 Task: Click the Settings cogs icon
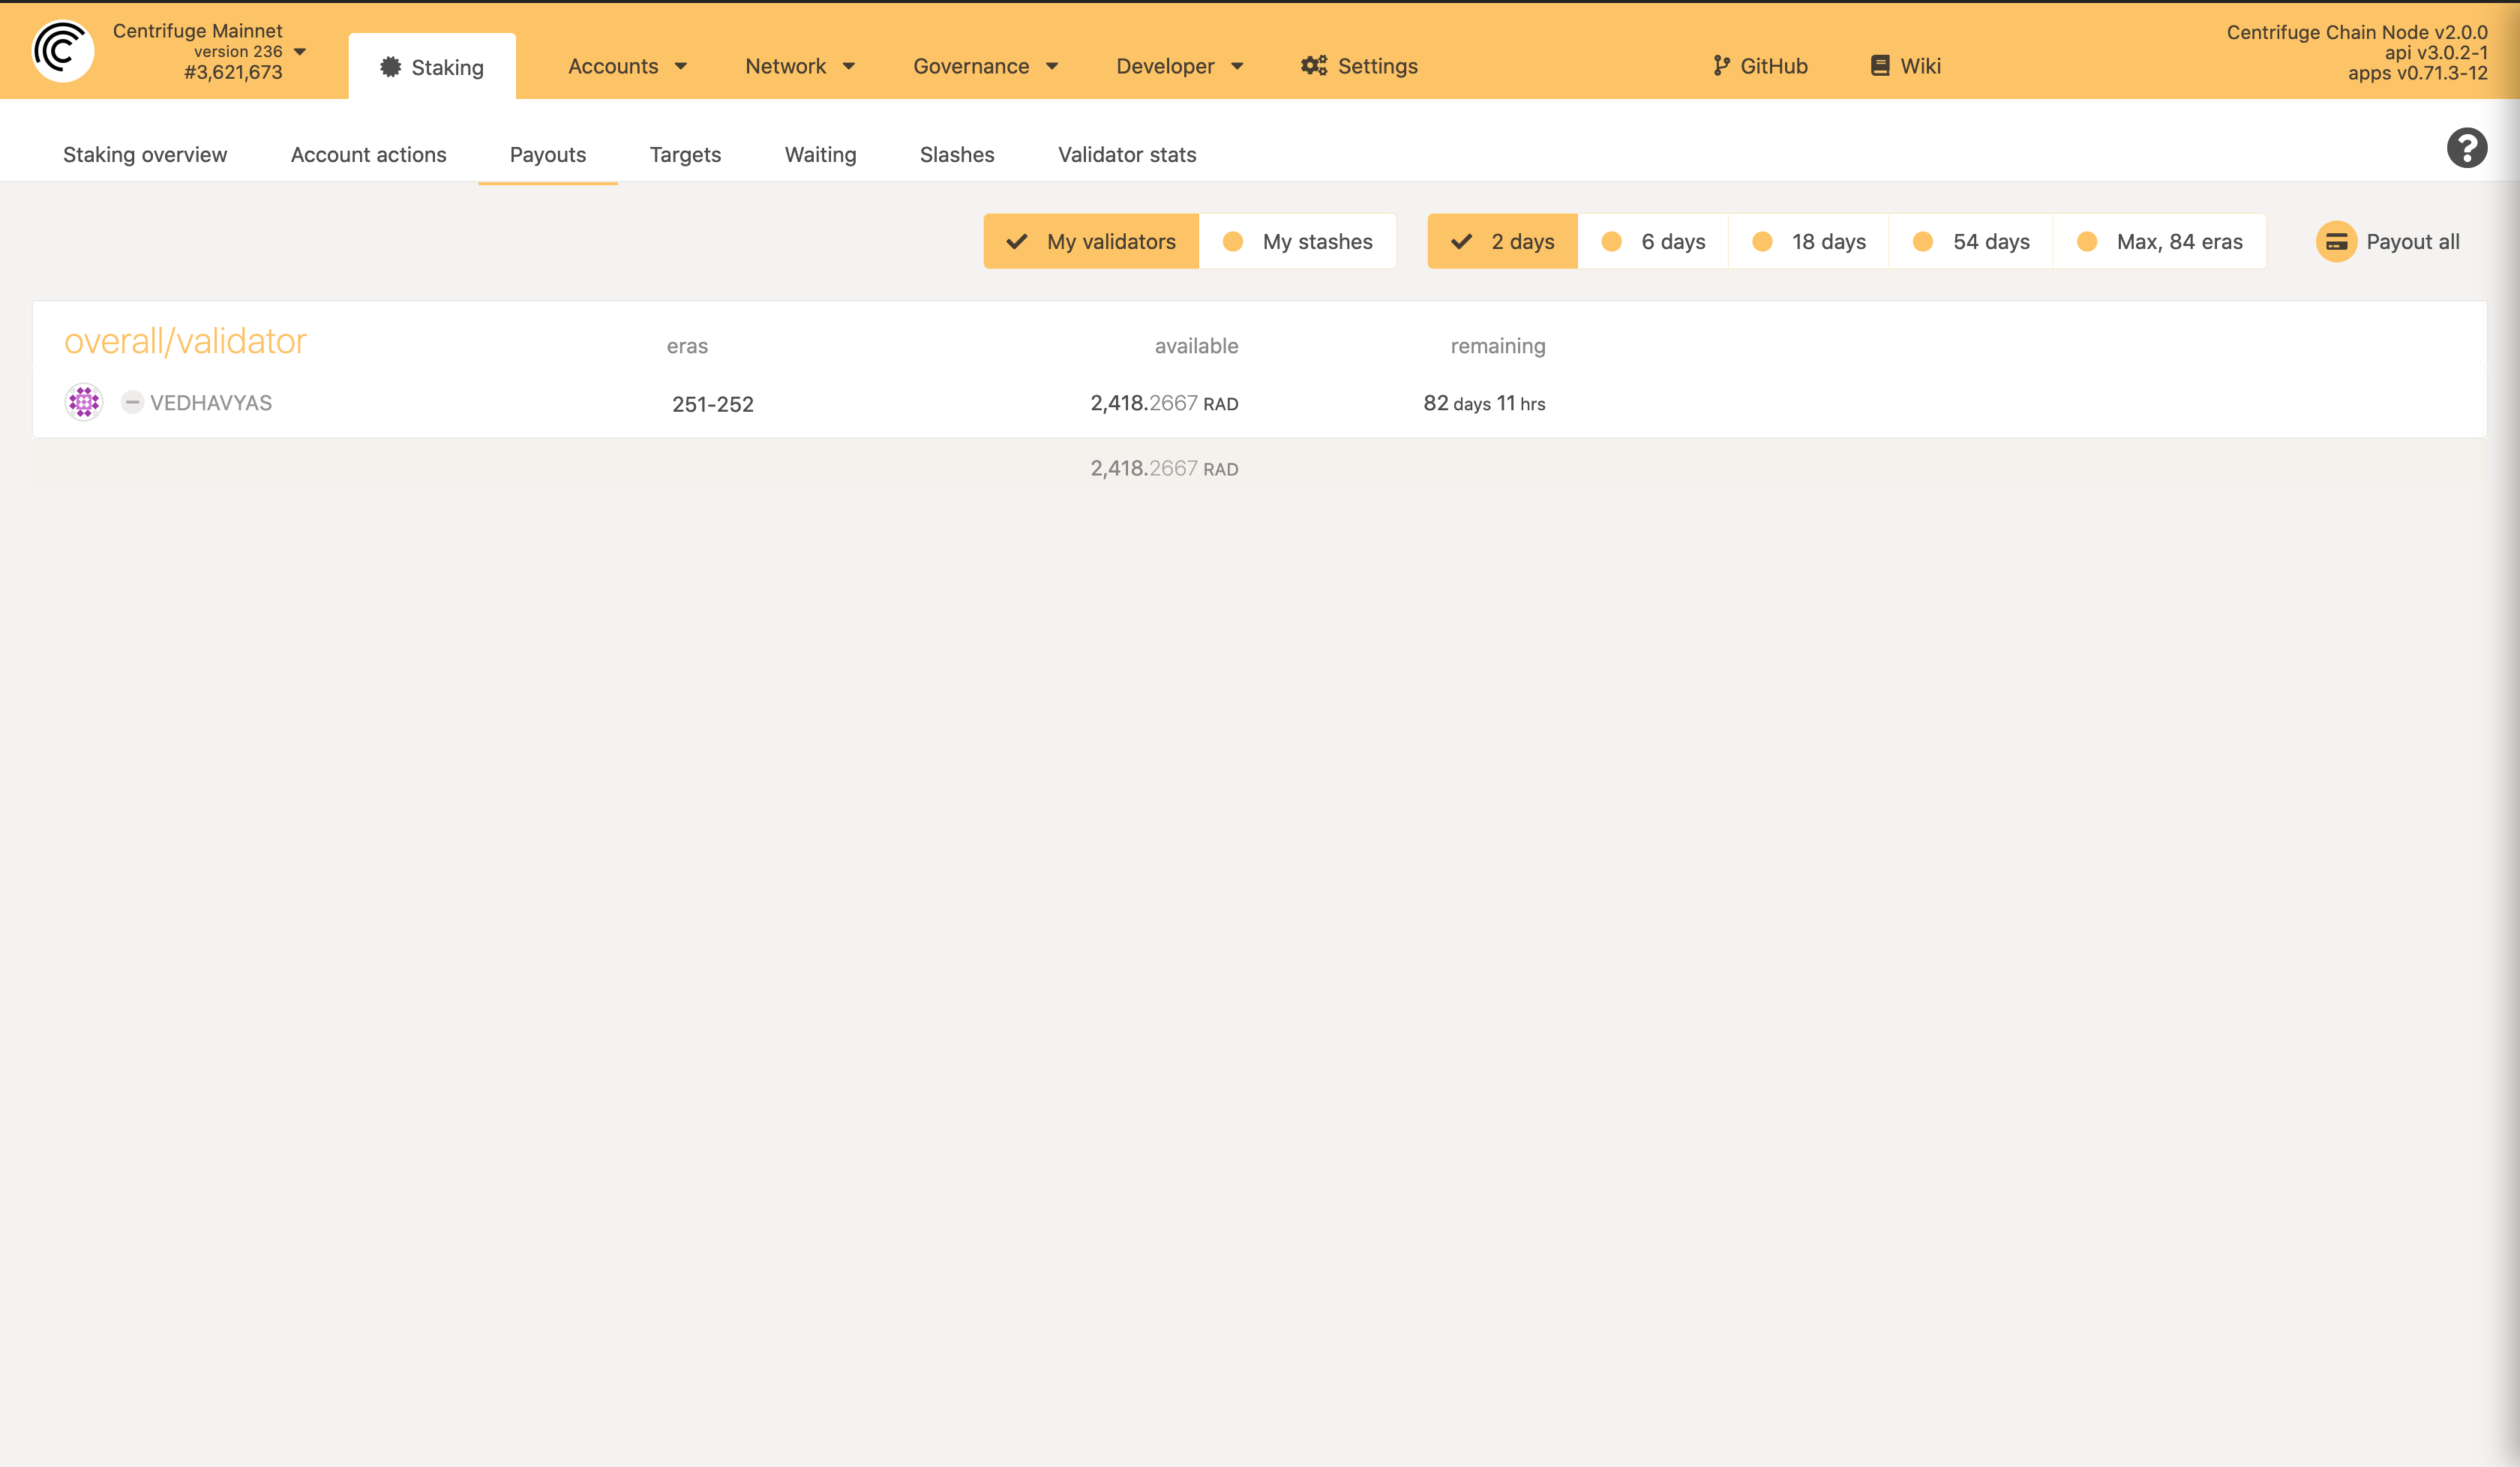click(1314, 66)
